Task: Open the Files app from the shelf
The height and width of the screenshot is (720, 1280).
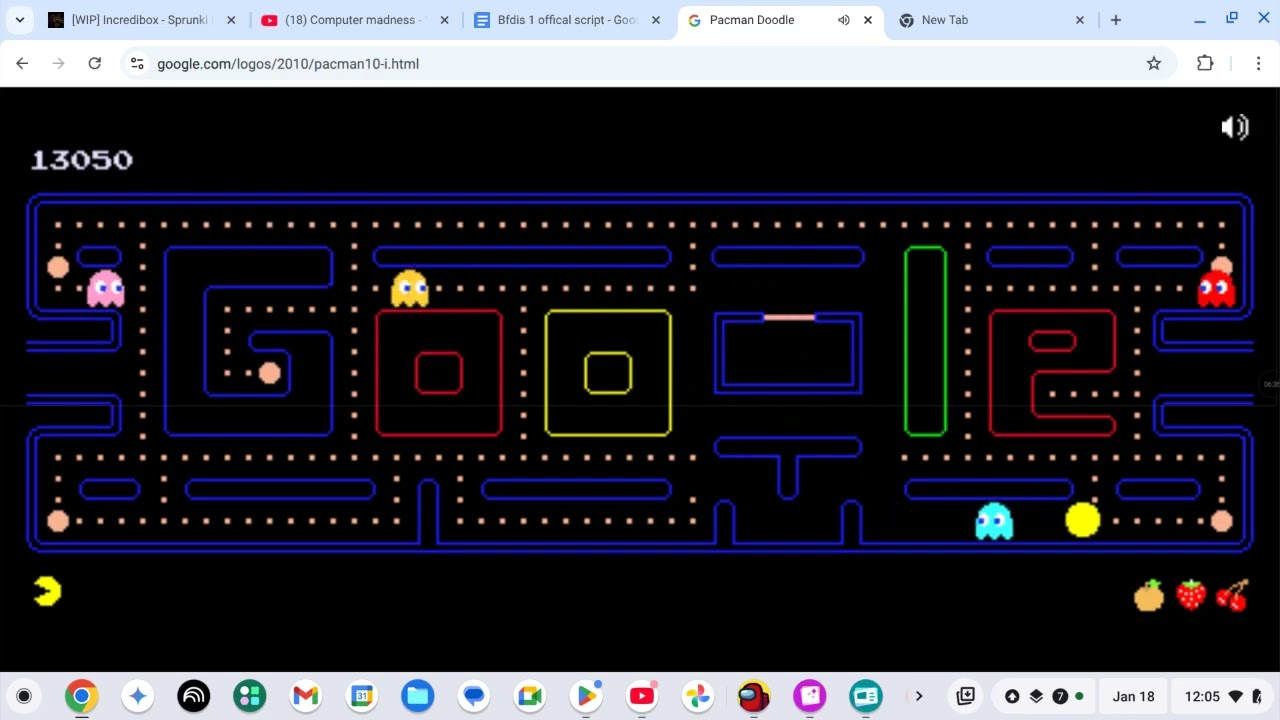Action: 418,696
